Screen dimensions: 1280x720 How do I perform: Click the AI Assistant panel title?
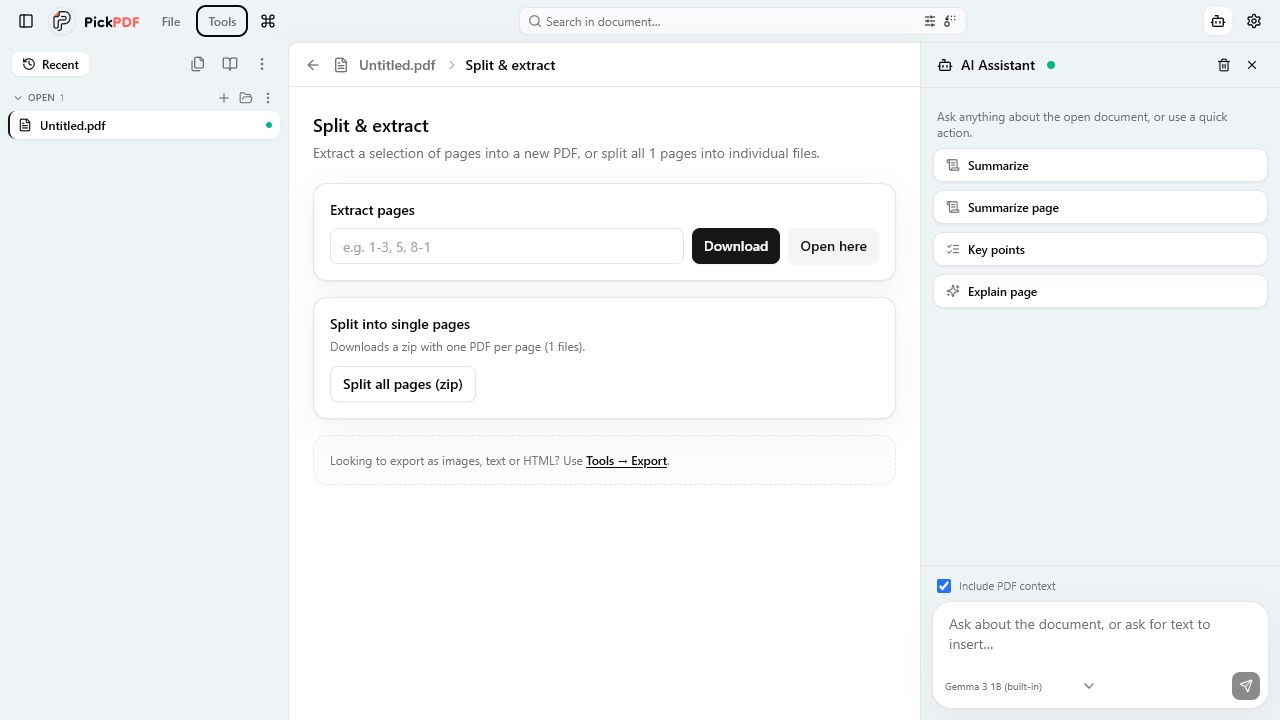click(998, 65)
